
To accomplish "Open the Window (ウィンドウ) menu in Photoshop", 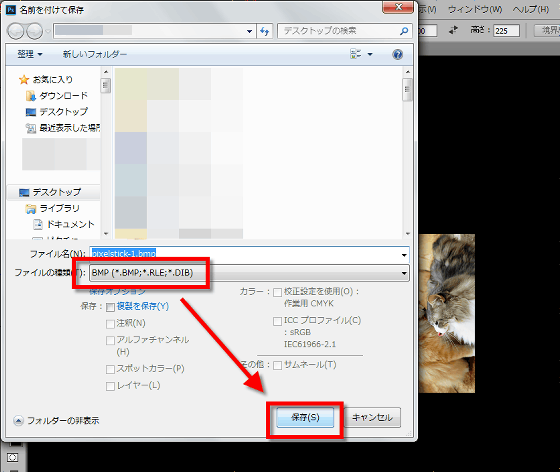I will tap(475, 10).
